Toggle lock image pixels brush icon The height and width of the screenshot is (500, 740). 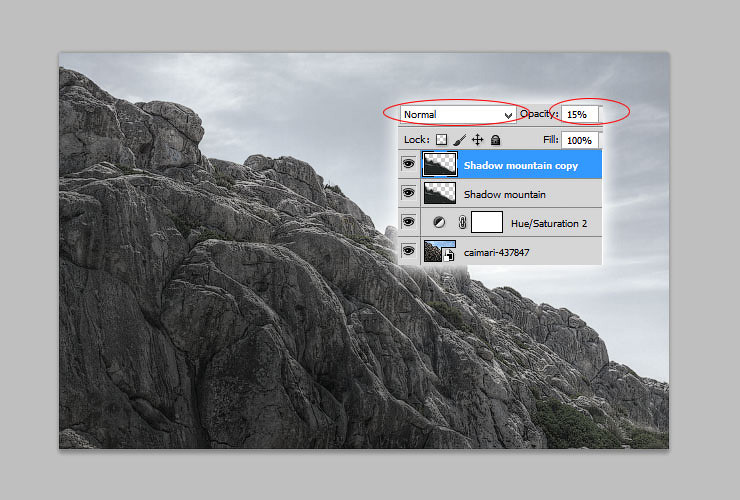459,140
